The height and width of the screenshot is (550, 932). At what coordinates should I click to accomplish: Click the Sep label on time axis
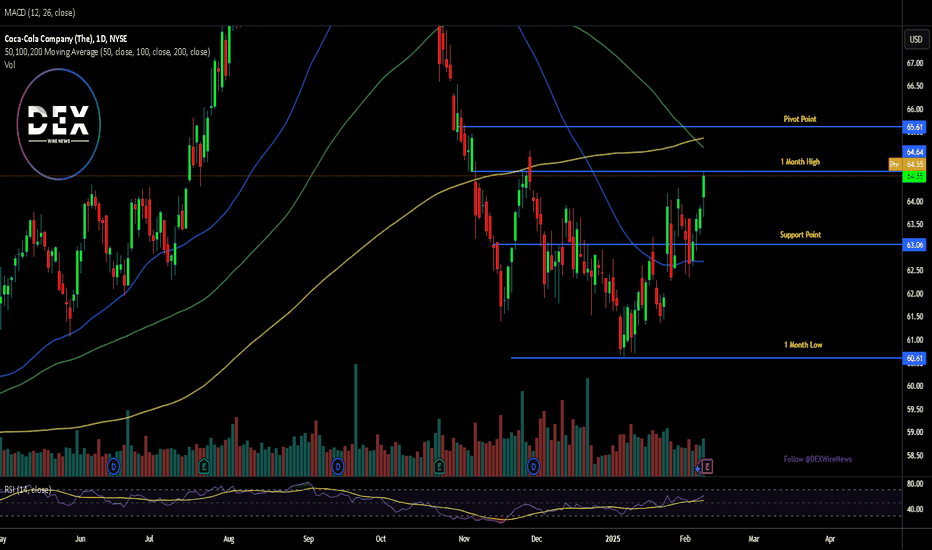pos(308,539)
